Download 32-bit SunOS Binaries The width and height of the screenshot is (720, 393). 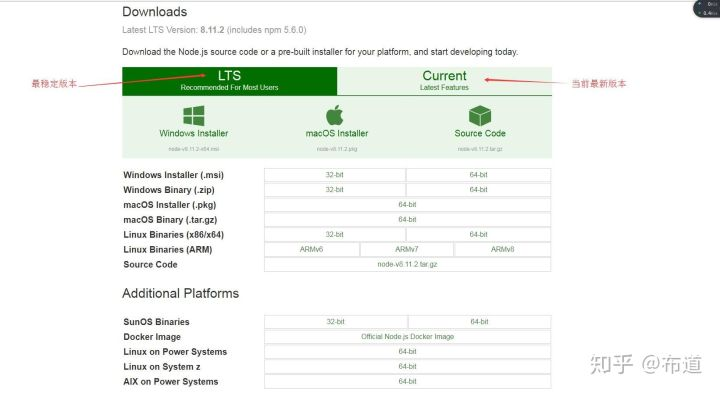click(x=336, y=322)
